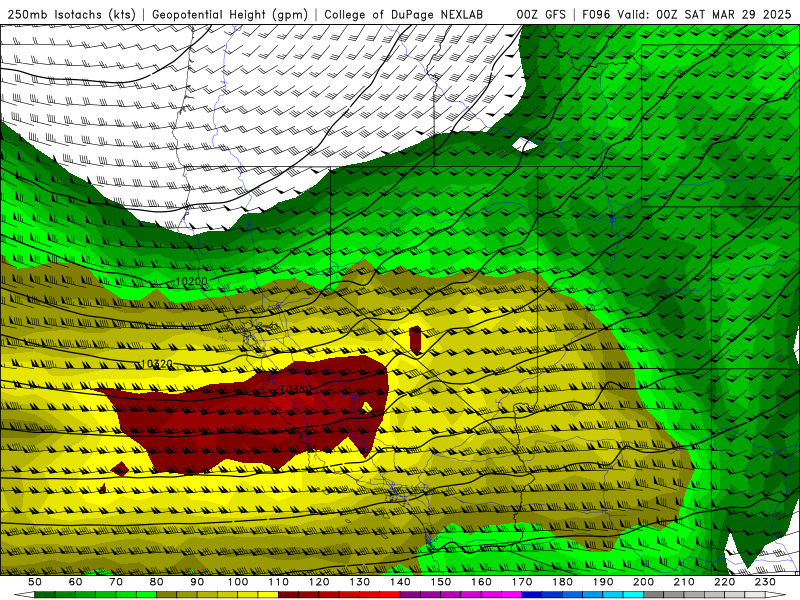Click the '250mb Isotachs (kts)' title text
This screenshot has height=600, width=800.
[71, 14]
